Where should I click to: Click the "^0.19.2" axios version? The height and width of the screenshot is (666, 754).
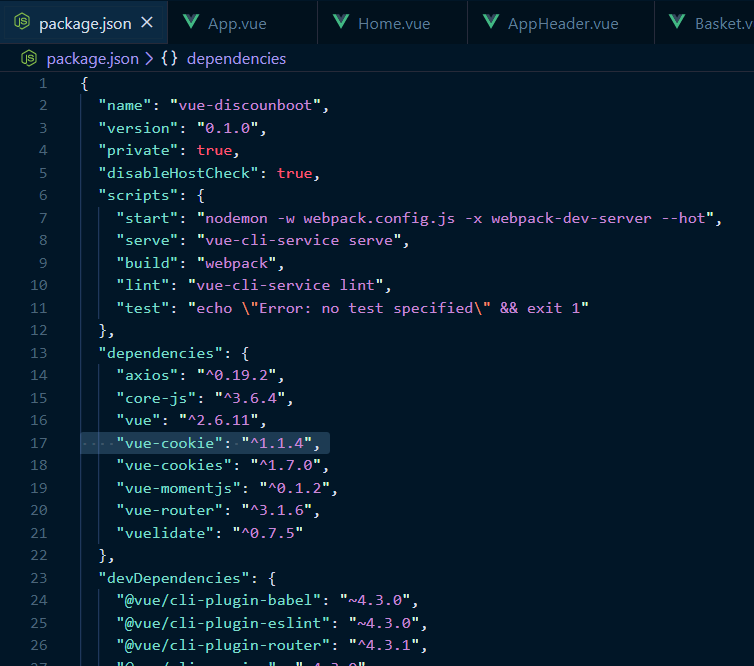(x=237, y=375)
